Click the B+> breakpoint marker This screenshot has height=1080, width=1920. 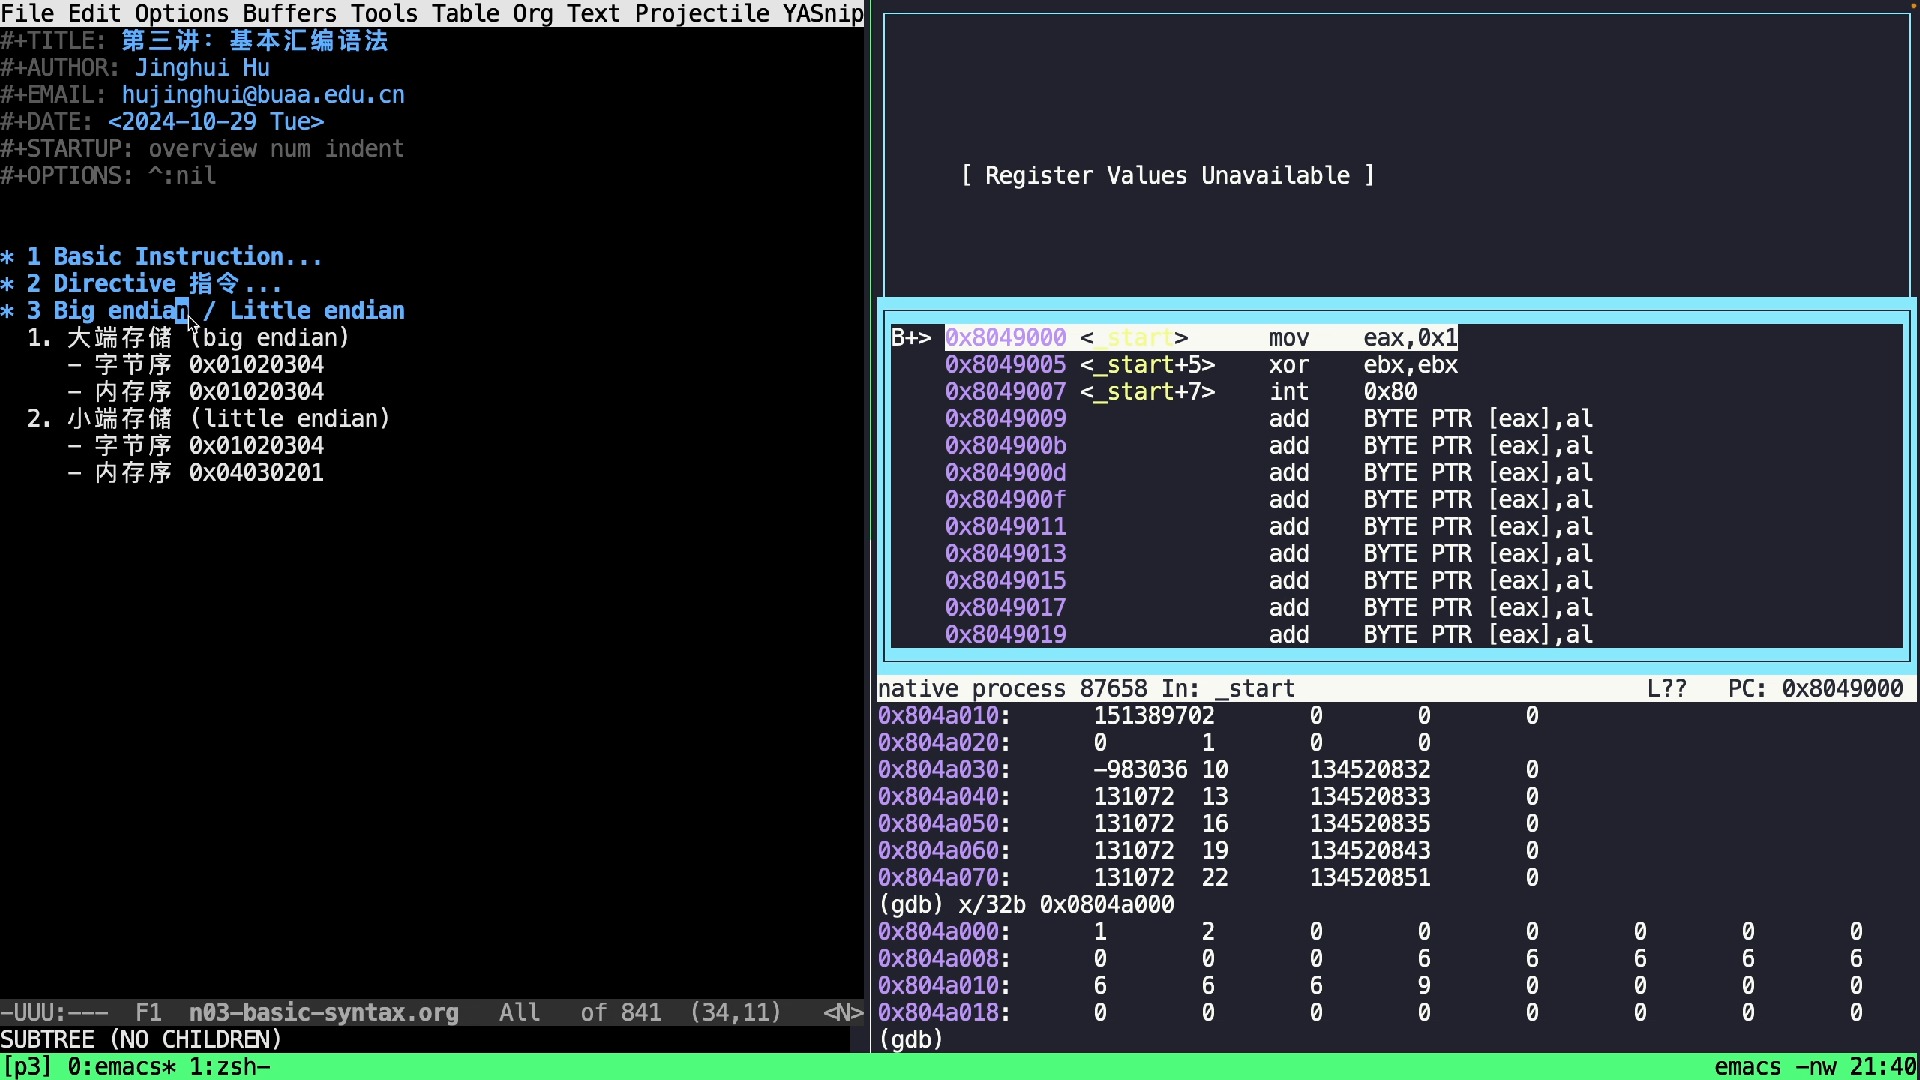910,338
